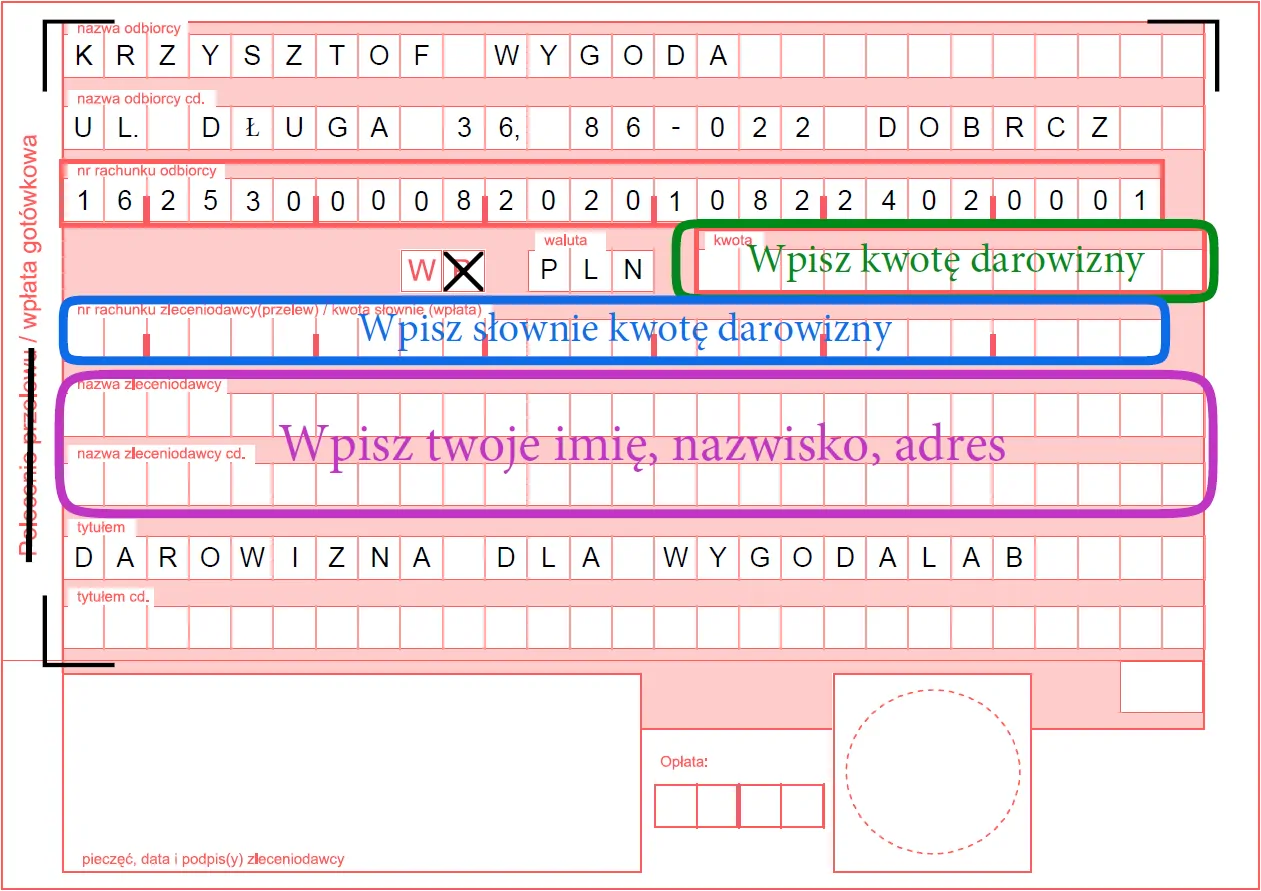Image resolution: width=1261 pixels, height=891 pixels.
Task: Uncheck the crossed-out "P" box
Action: [x=461, y=269]
